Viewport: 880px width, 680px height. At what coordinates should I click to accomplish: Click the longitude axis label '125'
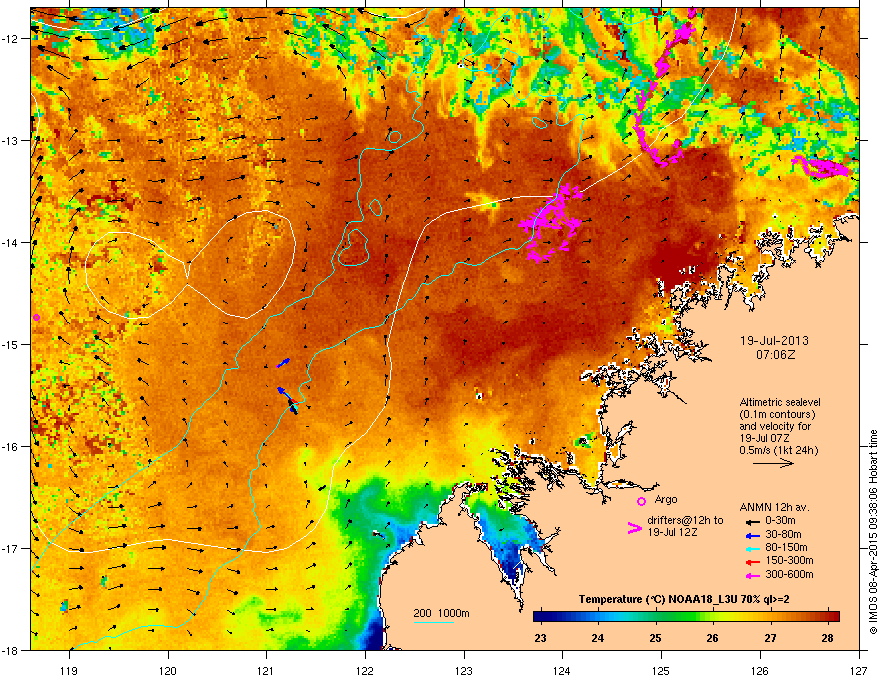[x=662, y=670]
